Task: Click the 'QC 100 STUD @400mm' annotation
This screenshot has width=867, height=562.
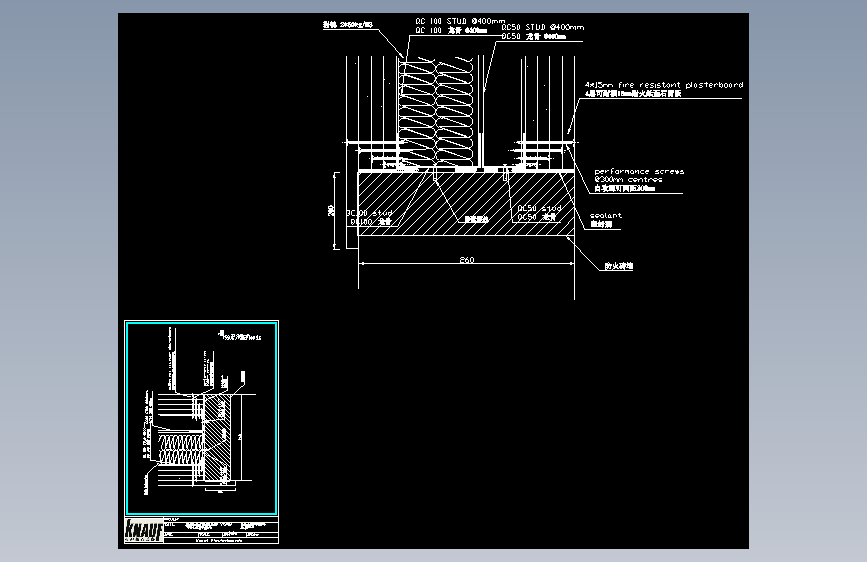Action: [x=460, y=21]
